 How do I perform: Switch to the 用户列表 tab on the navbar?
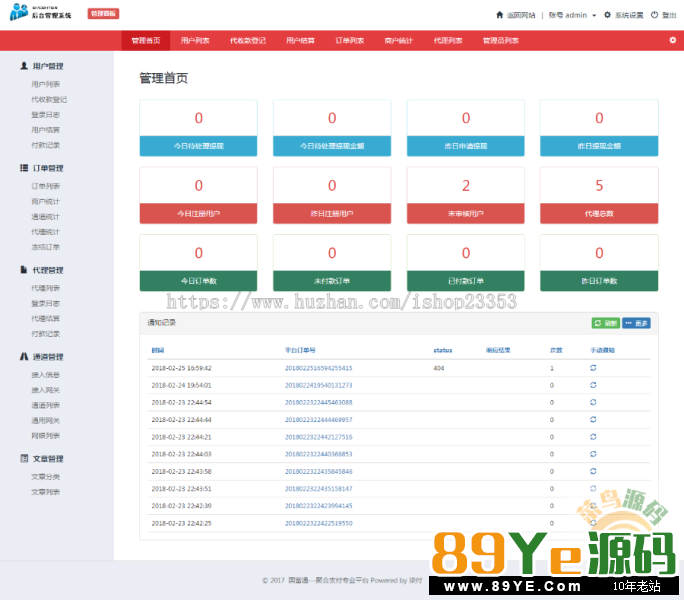(x=196, y=41)
